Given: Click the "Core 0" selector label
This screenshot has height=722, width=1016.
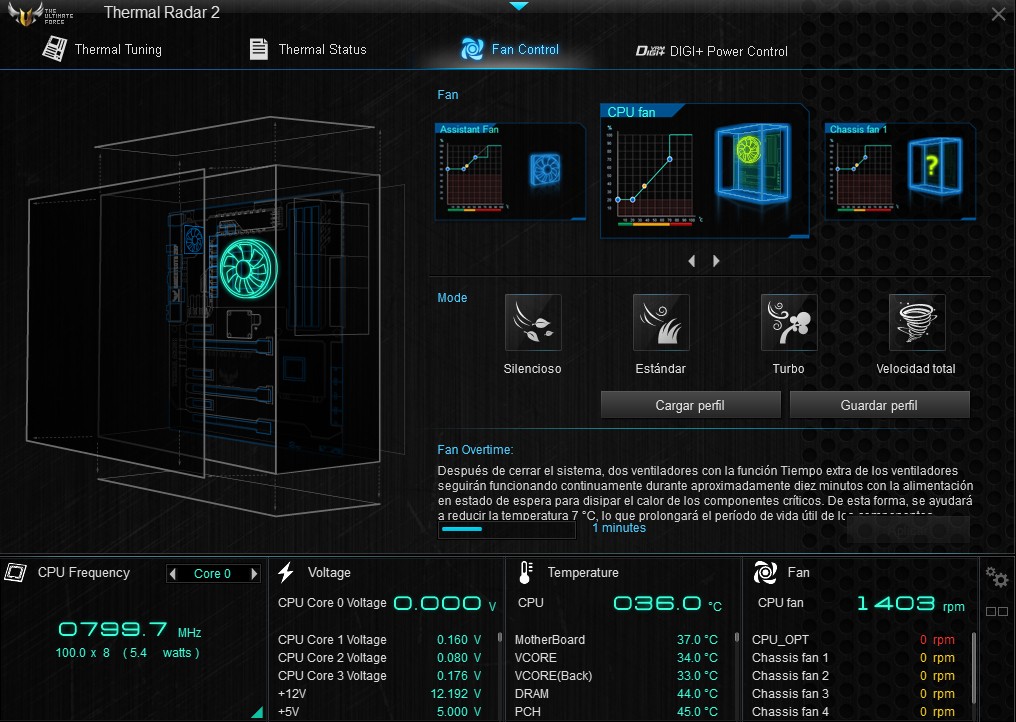Looking at the screenshot, I should (213, 574).
